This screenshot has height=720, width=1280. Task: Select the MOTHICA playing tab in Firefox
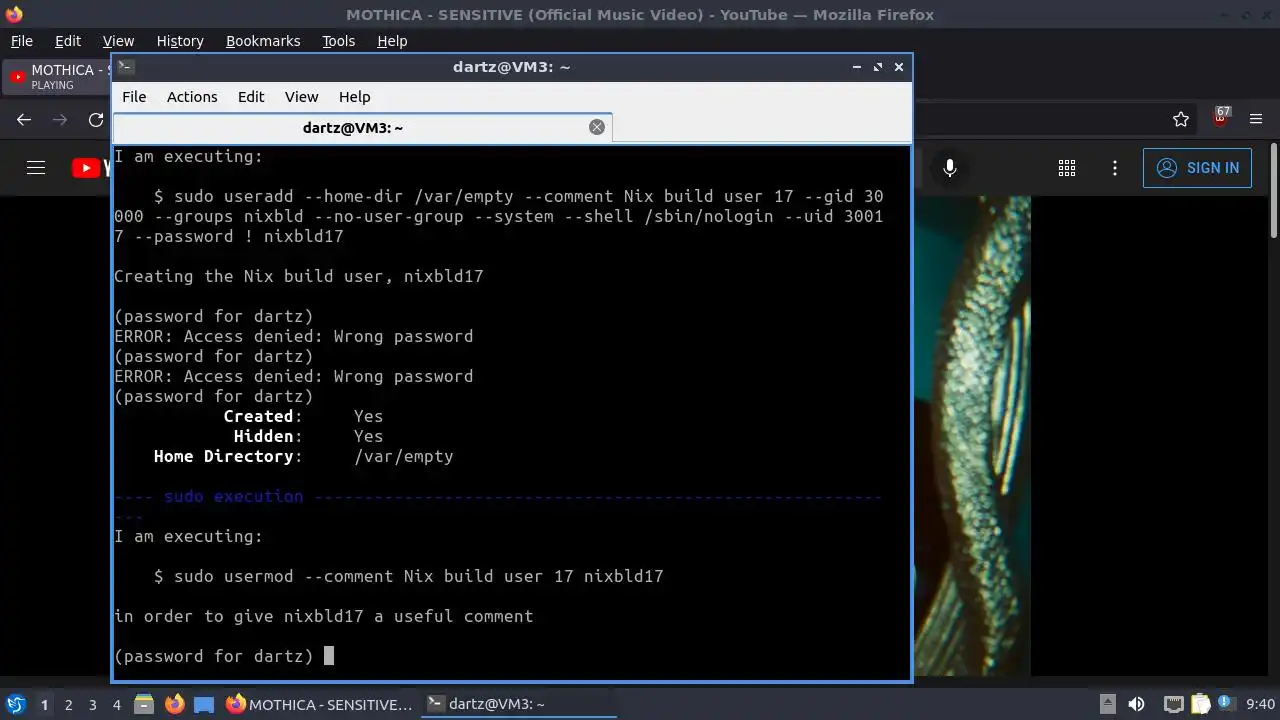tap(57, 77)
